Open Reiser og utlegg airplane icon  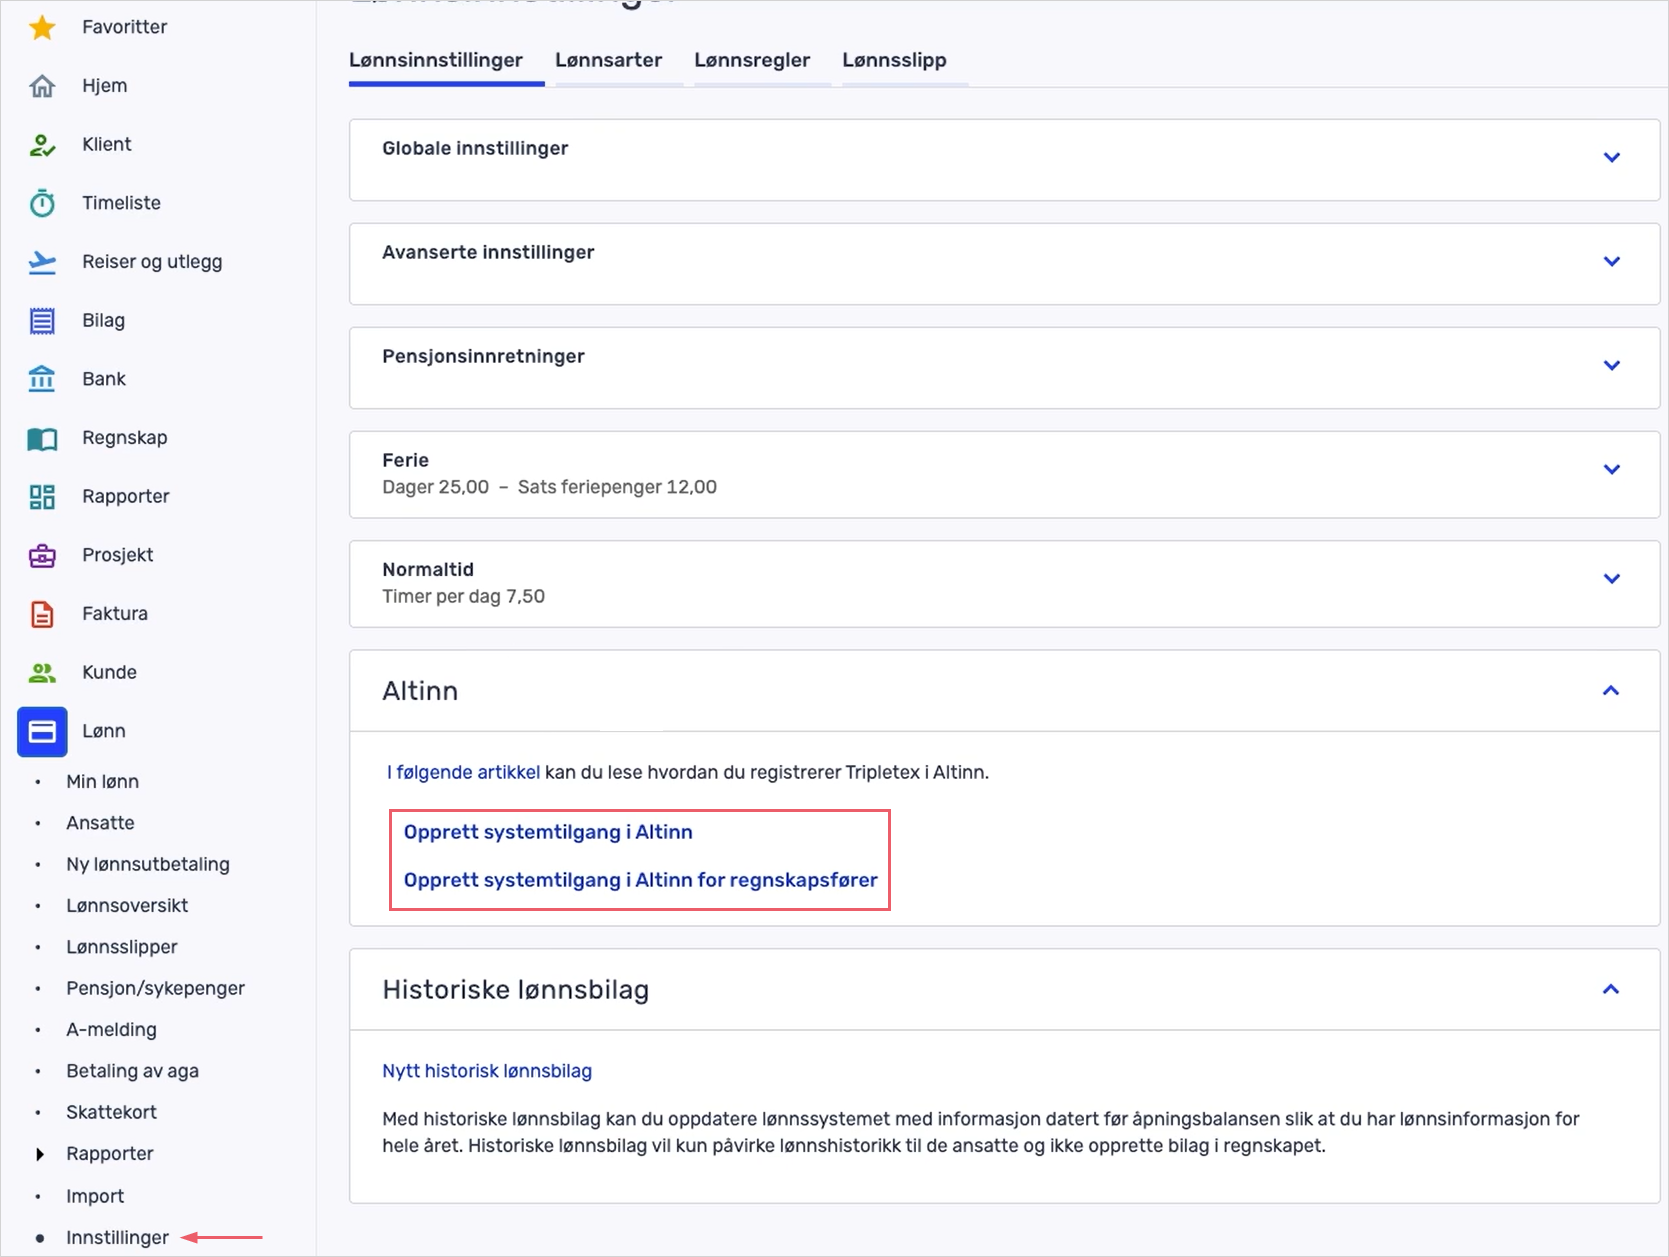tap(42, 262)
